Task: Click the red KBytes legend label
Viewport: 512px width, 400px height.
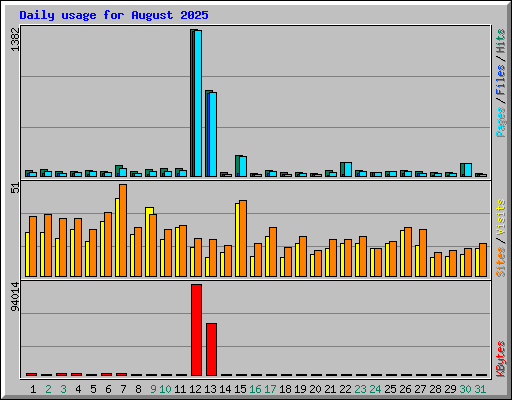Action: [501, 359]
